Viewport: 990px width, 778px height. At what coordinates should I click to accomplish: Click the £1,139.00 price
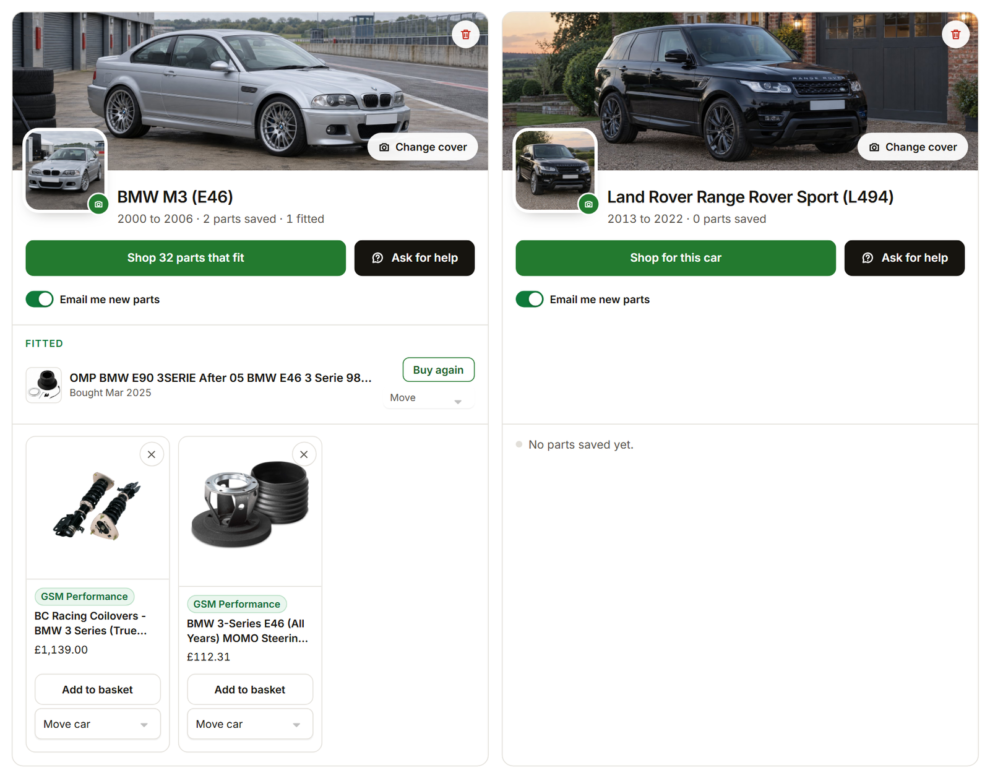[x=61, y=650]
